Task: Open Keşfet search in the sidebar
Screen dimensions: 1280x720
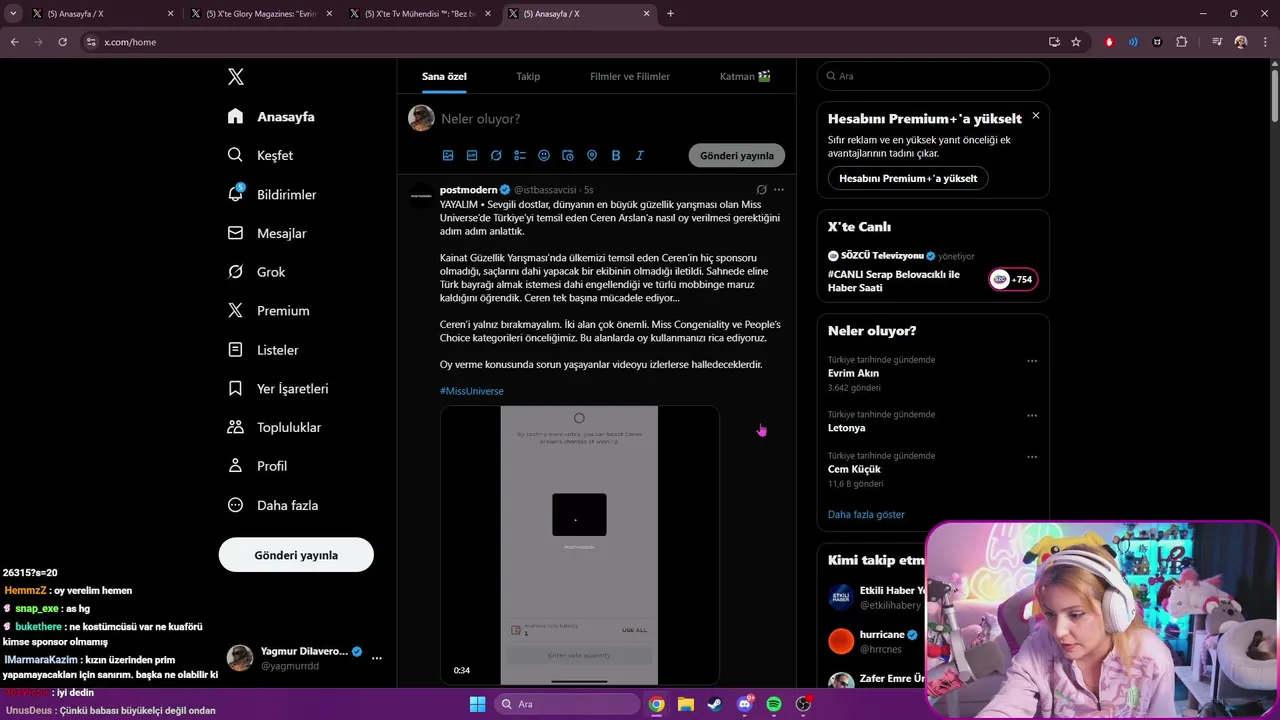Action: pos(260,155)
